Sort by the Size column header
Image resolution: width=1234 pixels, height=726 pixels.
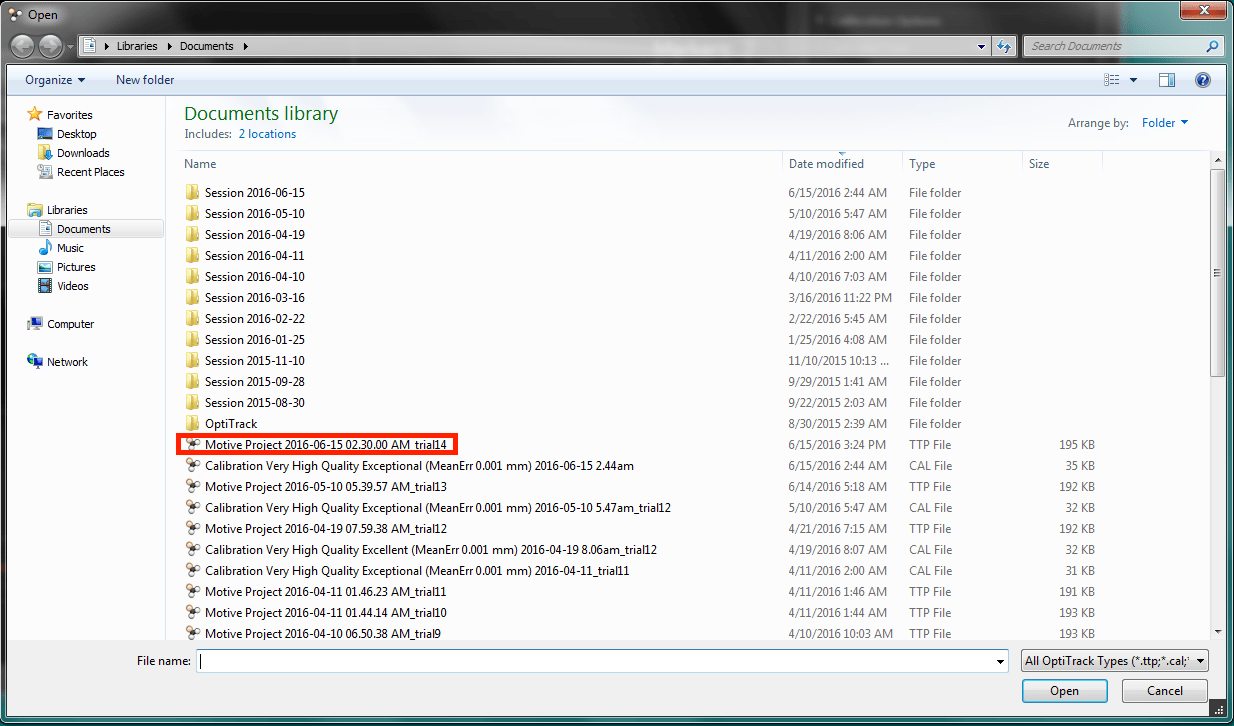tap(1062, 163)
